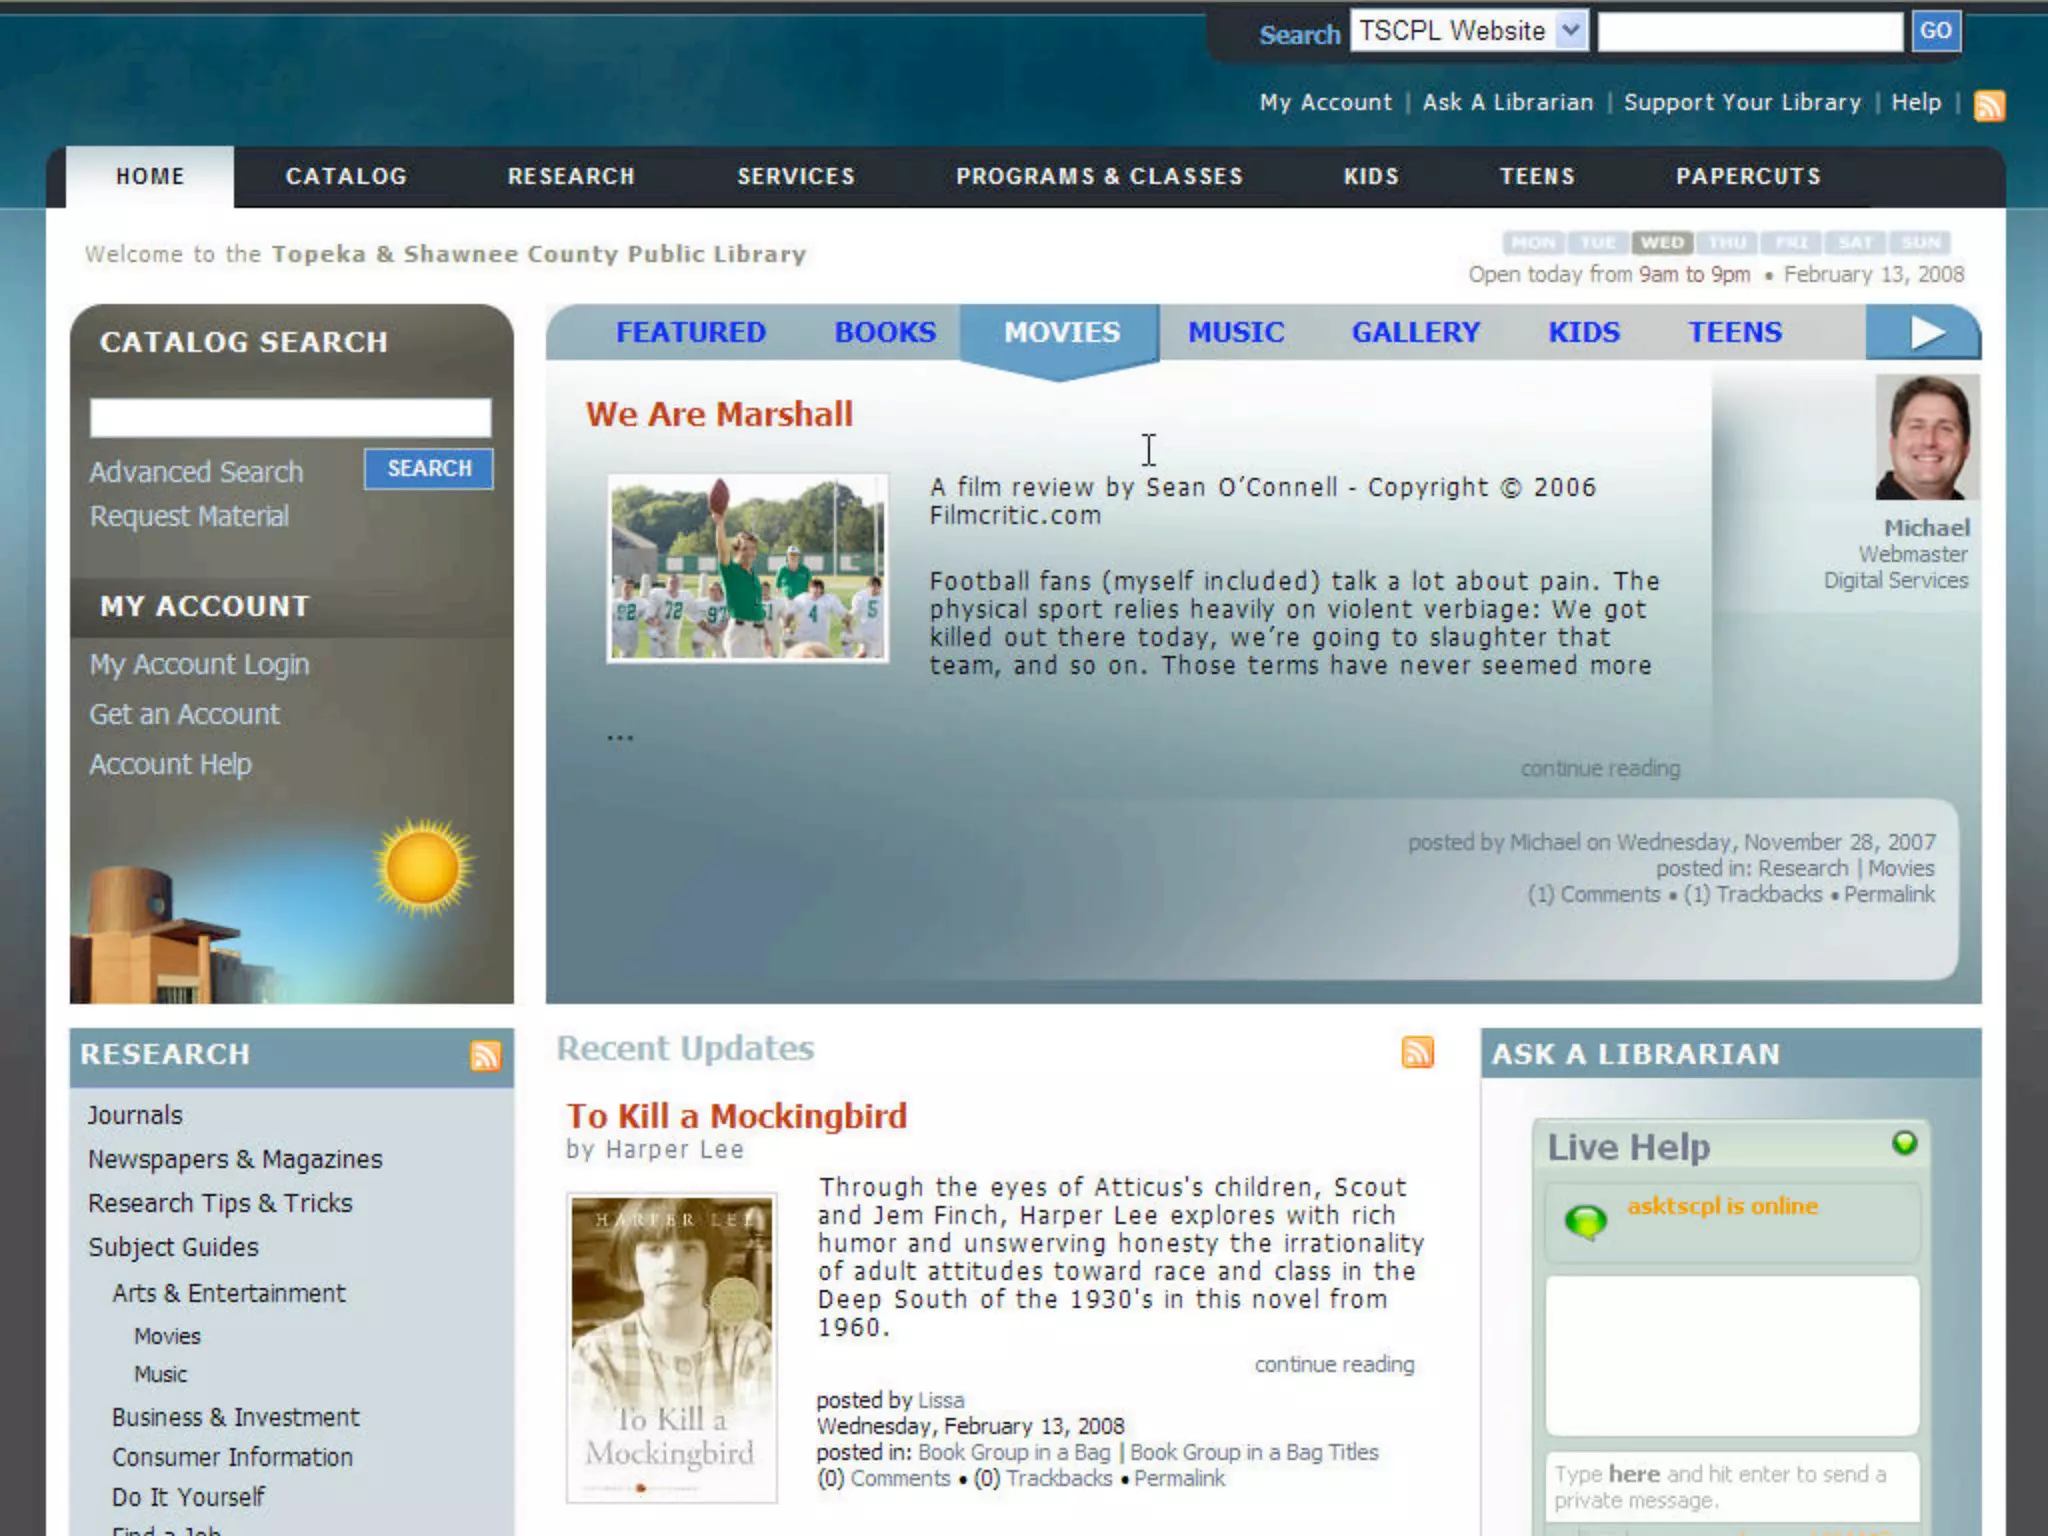Viewport: 2048px width, 1536px height.
Task: Open the CATALOG navigation menu
Action: (x=346, y=176)
